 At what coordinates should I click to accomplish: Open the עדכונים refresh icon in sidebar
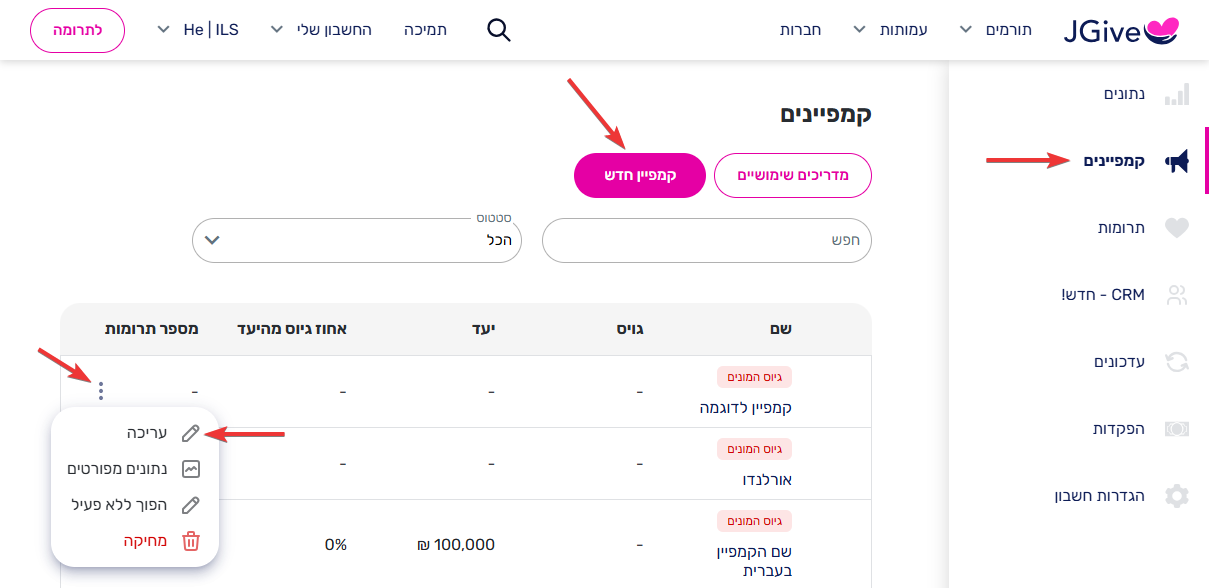coord(1178,362)
